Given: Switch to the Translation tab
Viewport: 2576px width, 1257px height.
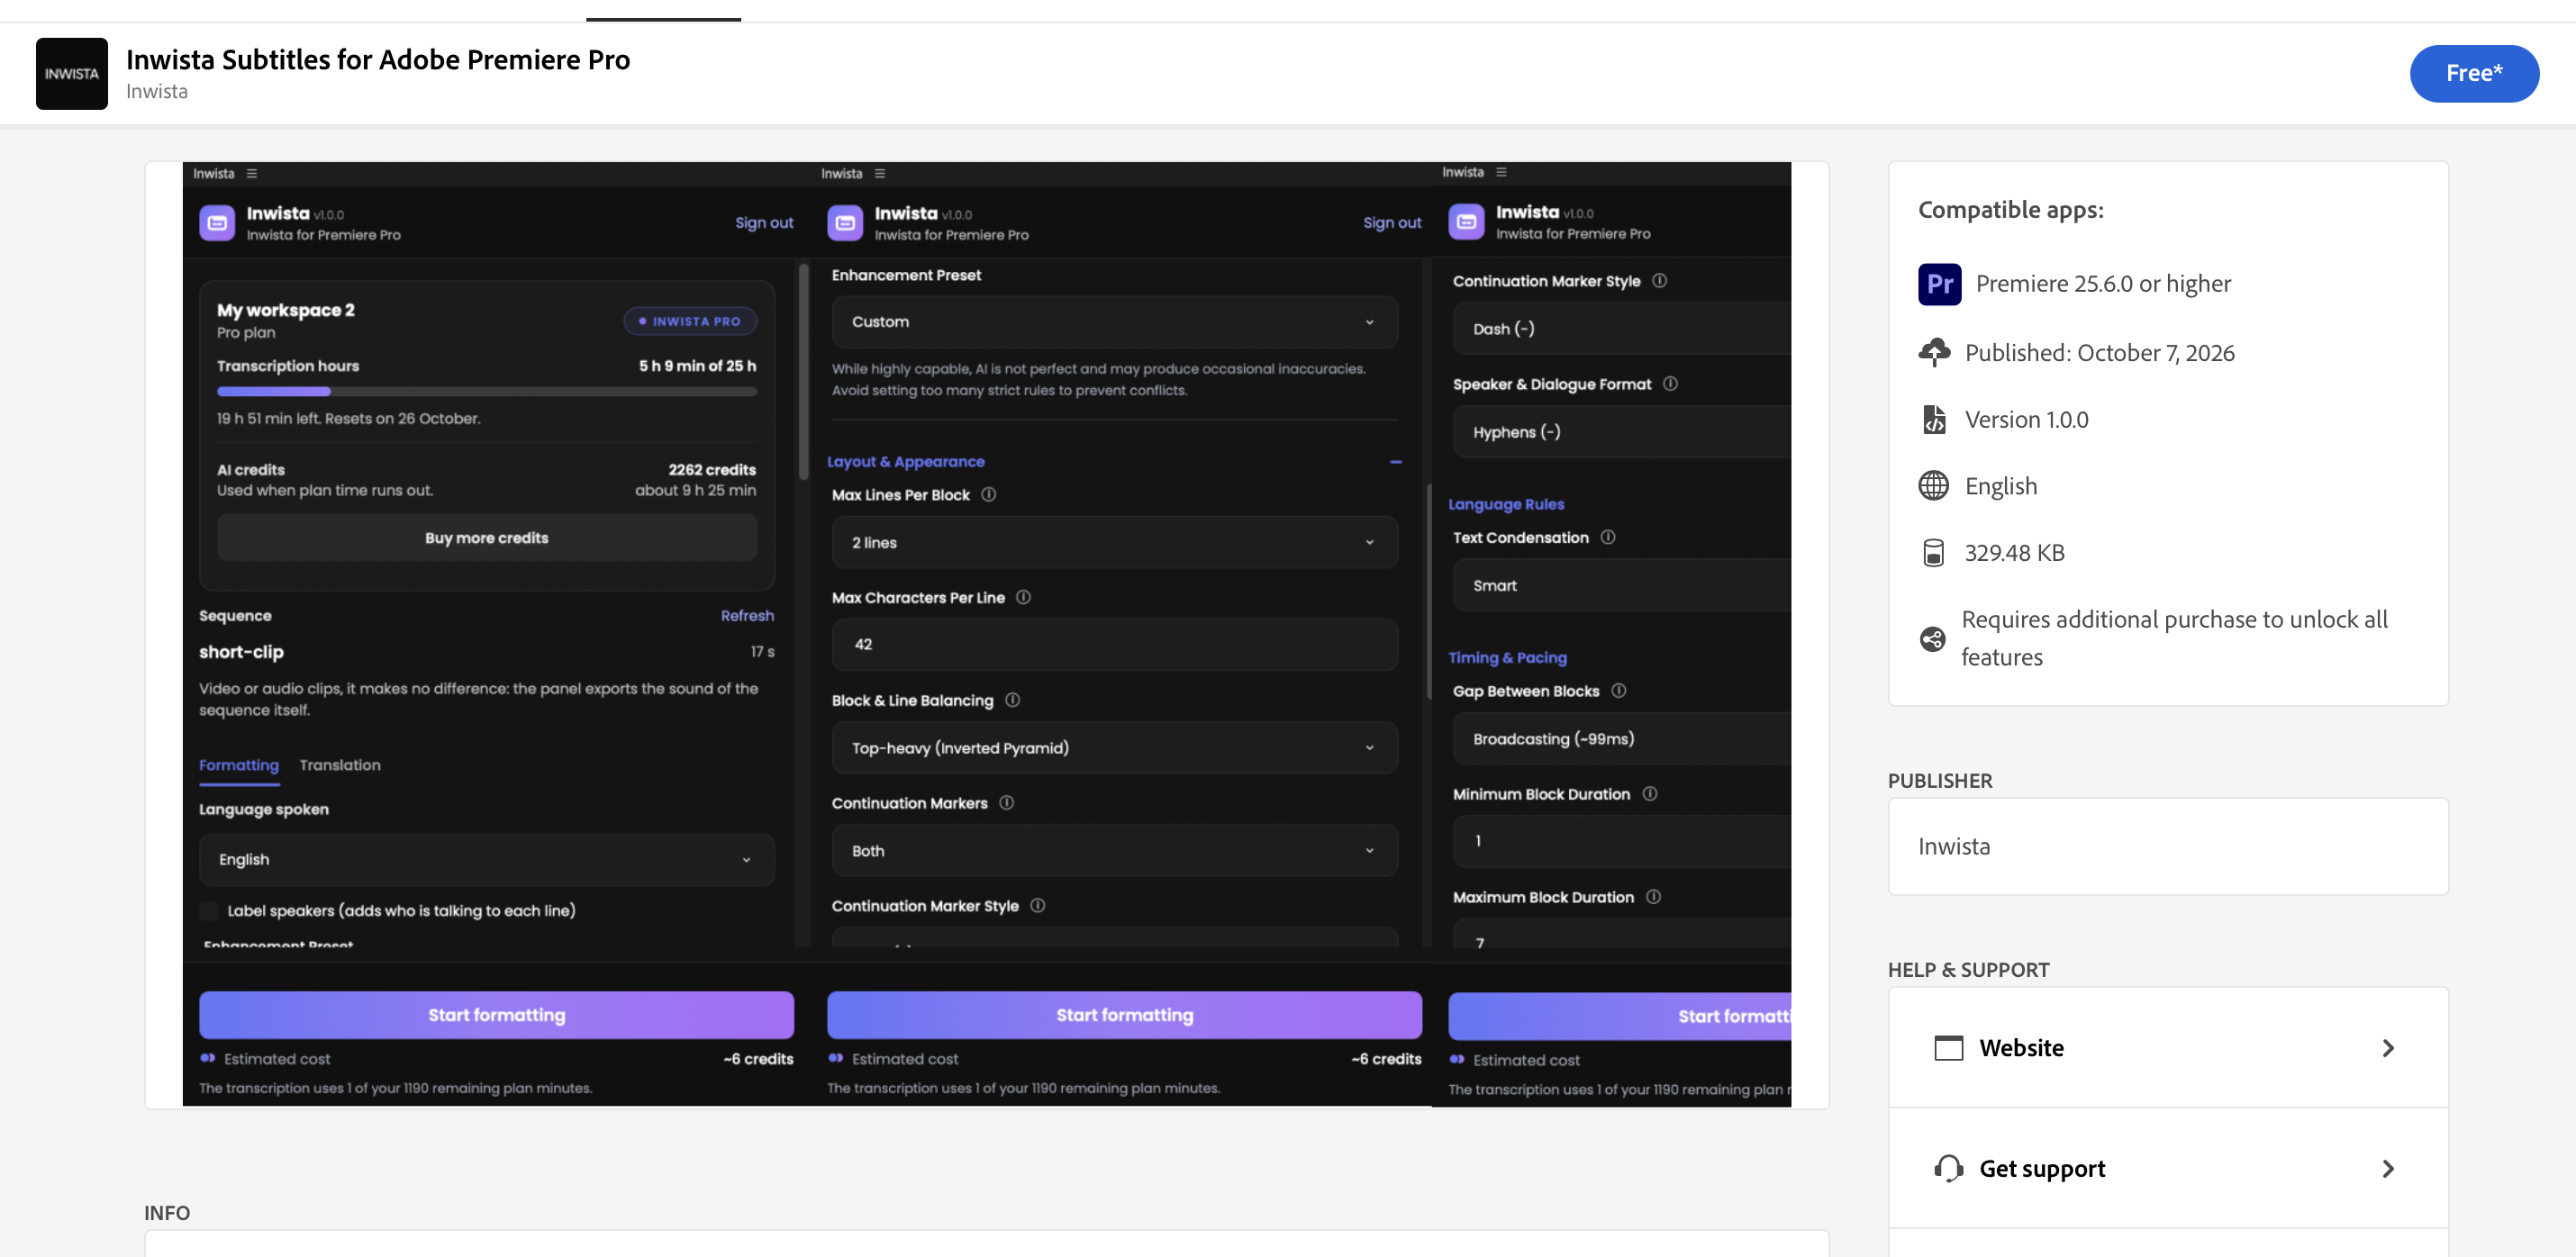Looking at the screenshot, I should click(x=339, y=765).
